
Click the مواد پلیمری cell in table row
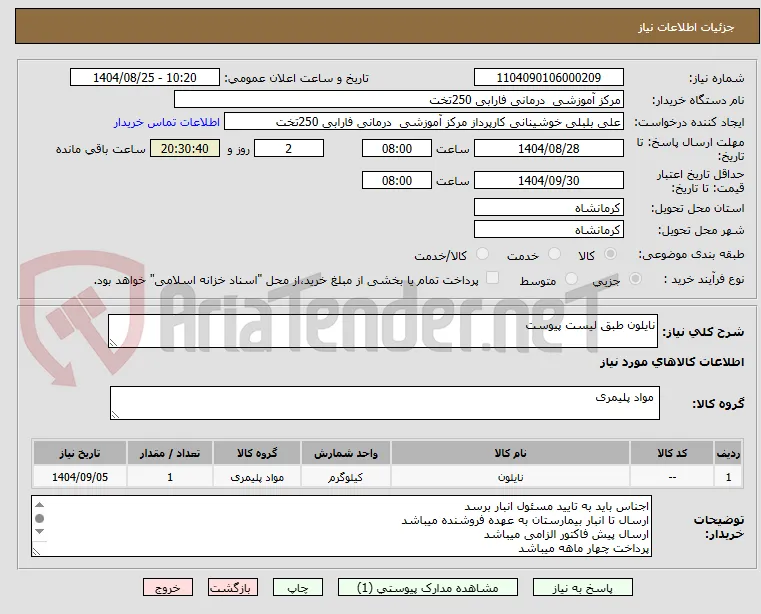point(257,477)
